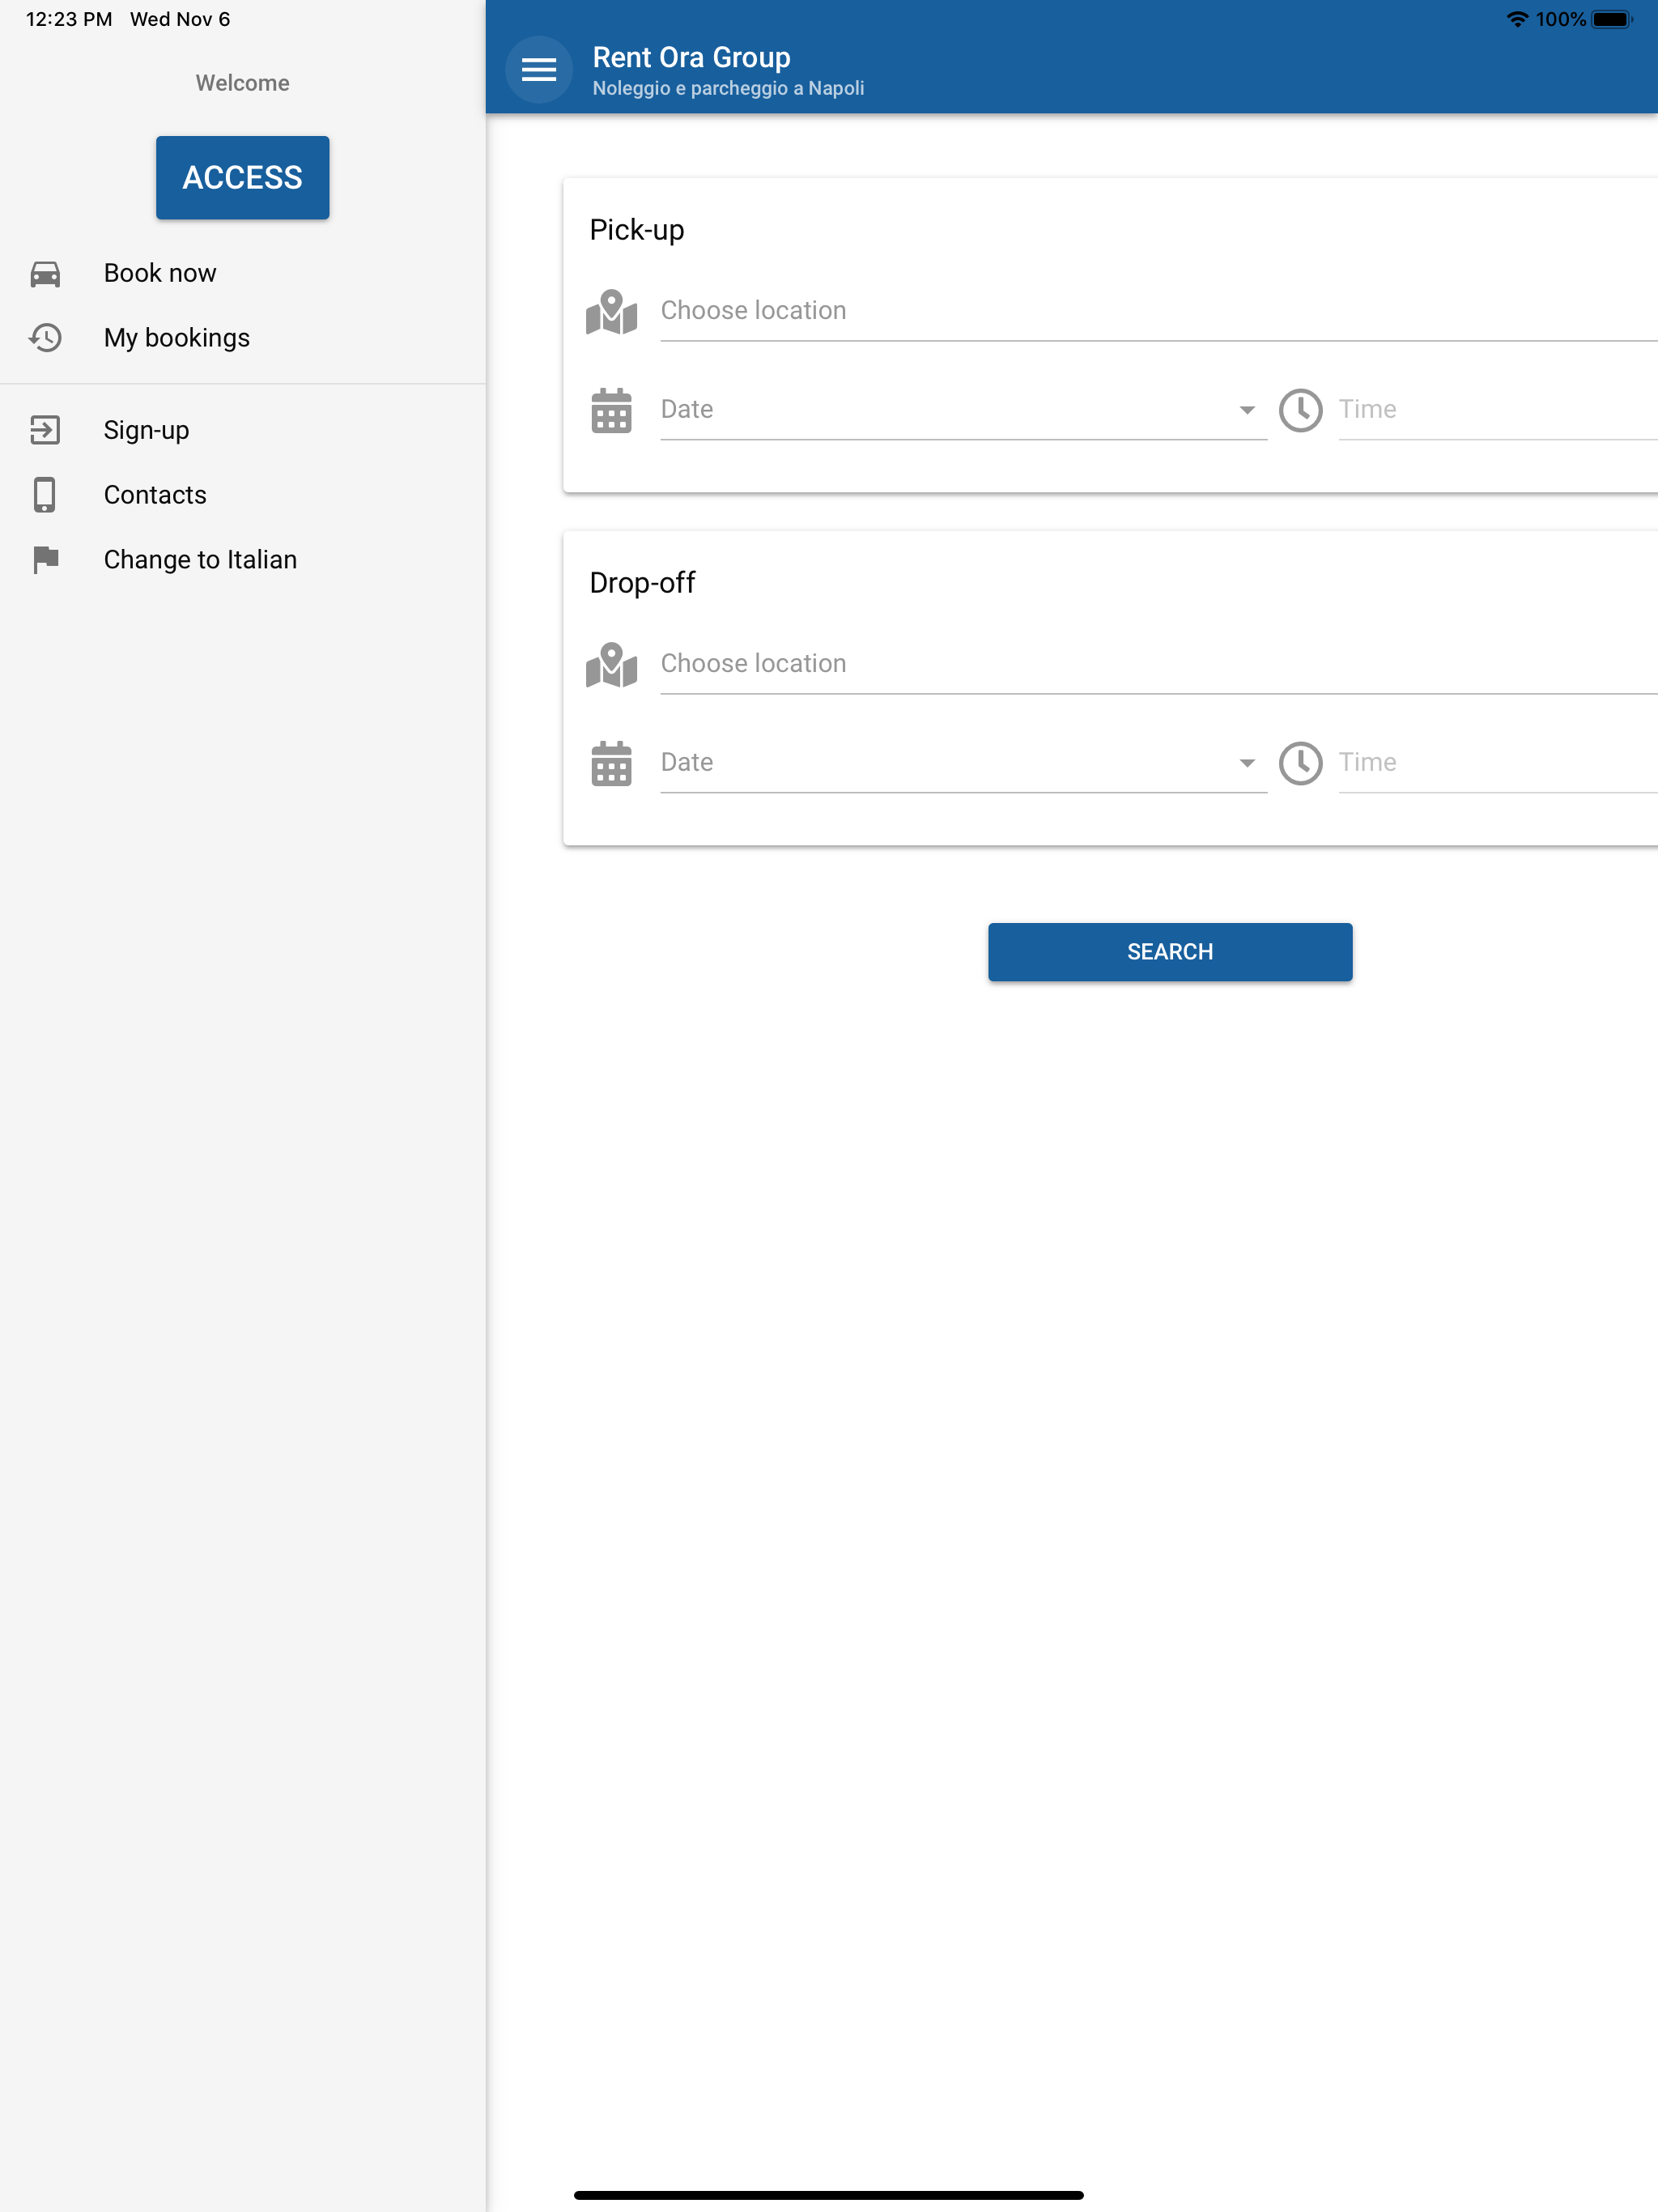Click the Rent Ora Group title
Screen dimensions: 1658x2212
691,58
